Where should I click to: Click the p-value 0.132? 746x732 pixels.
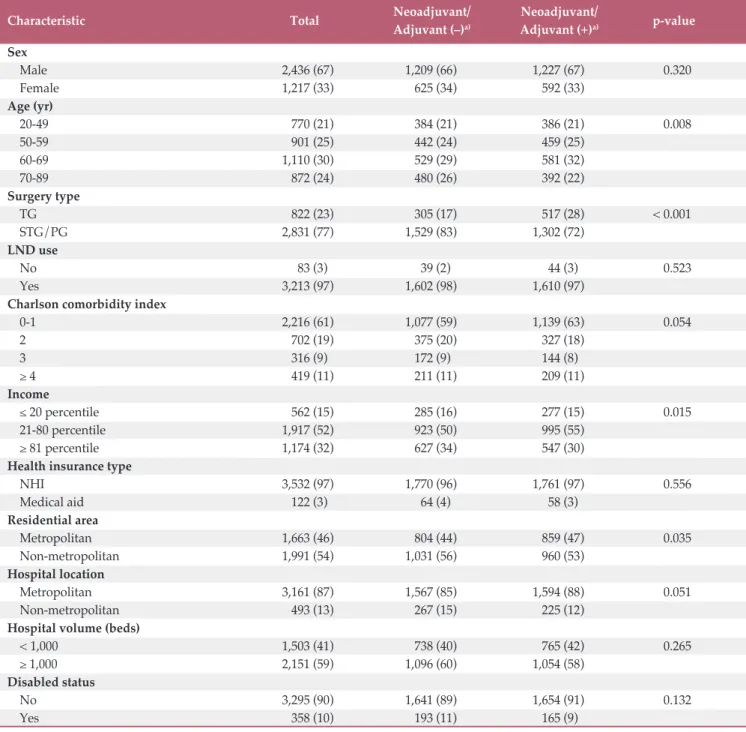677,700
